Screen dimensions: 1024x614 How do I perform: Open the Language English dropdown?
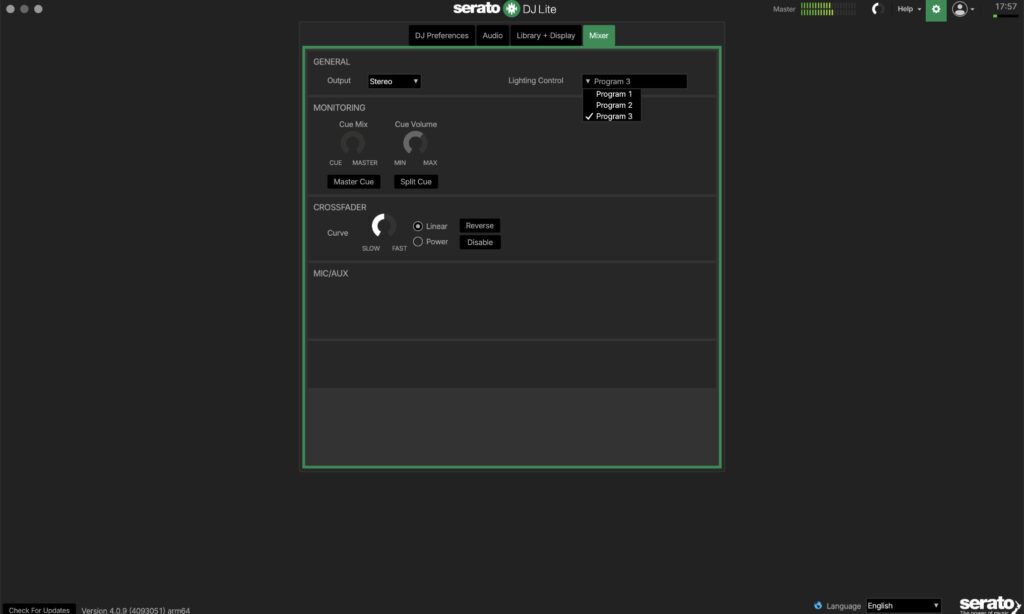click(903, 606)
